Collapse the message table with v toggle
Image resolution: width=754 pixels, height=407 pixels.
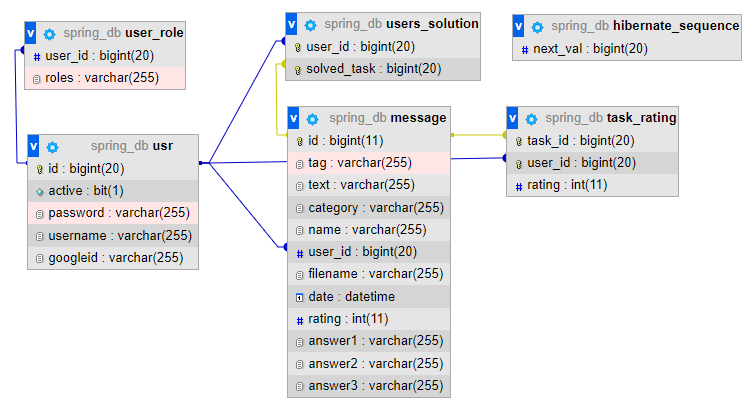point(293,118)
